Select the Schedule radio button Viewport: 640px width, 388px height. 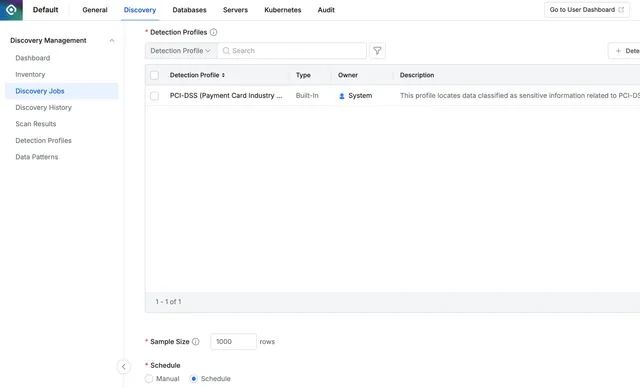coord(194,379)
